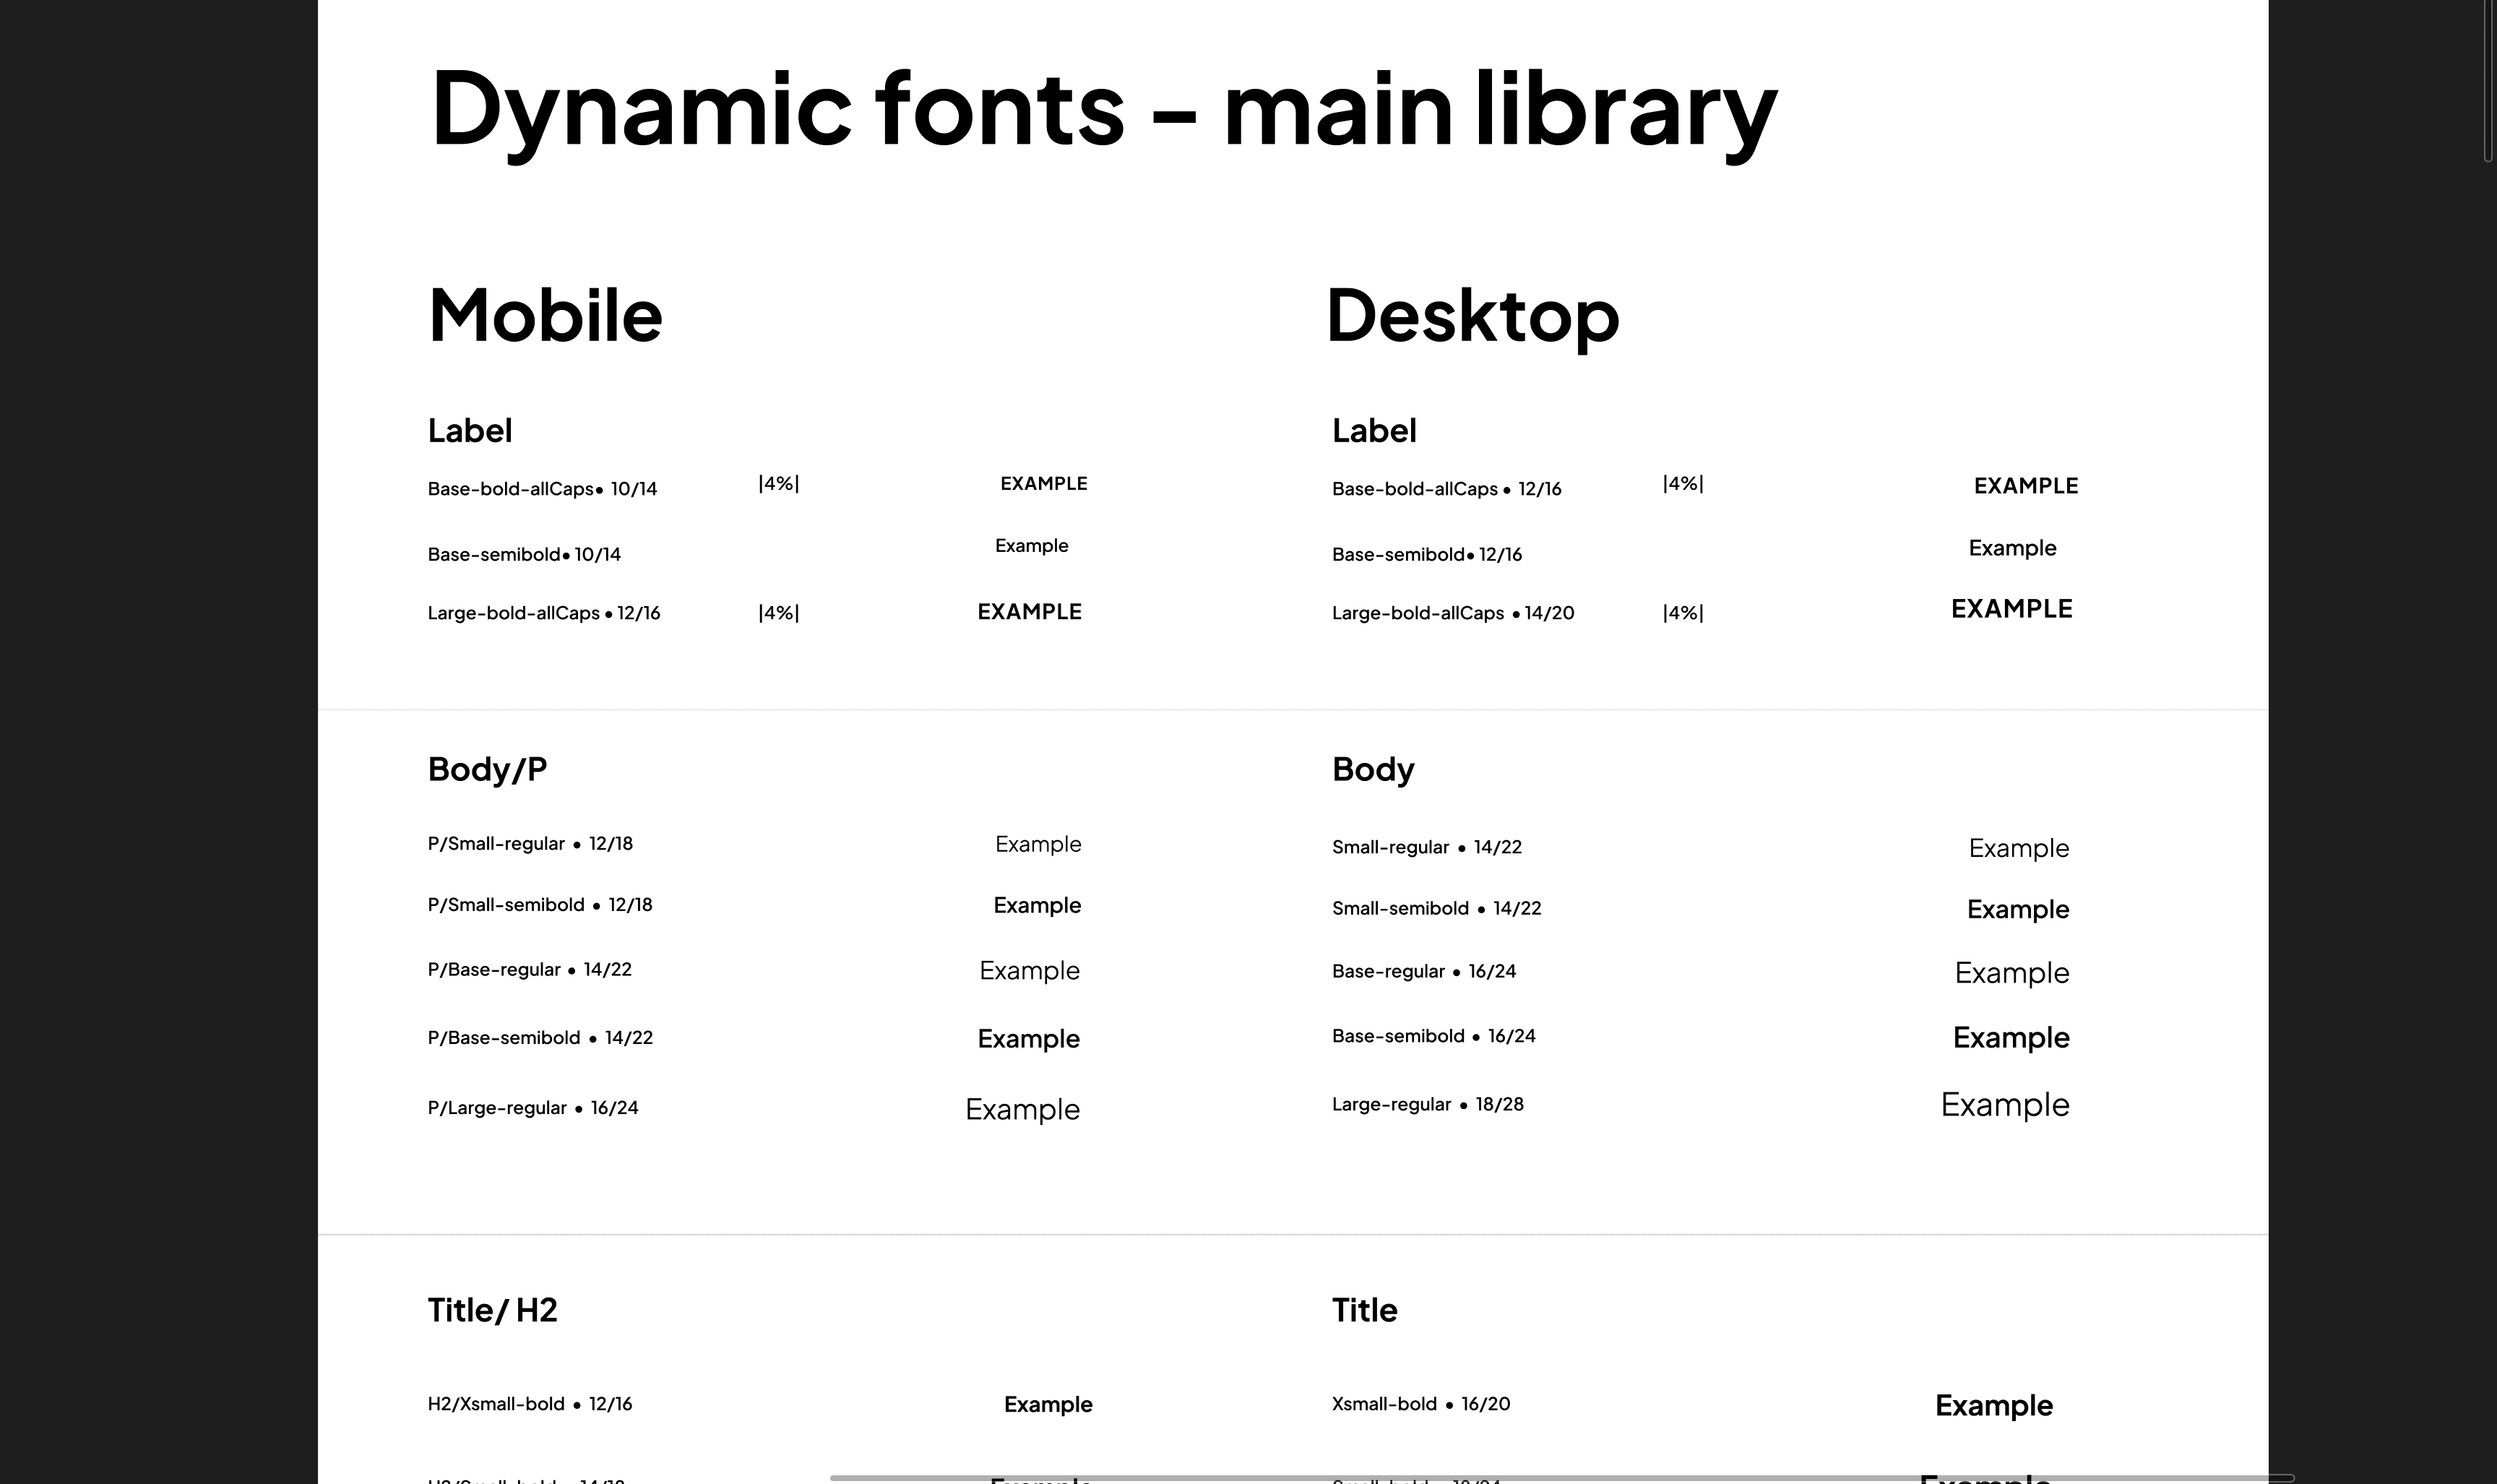Click the 'Large-regular • 18/28' text
This screenshot has width=2497, height=1484.
(1427, 1104)
